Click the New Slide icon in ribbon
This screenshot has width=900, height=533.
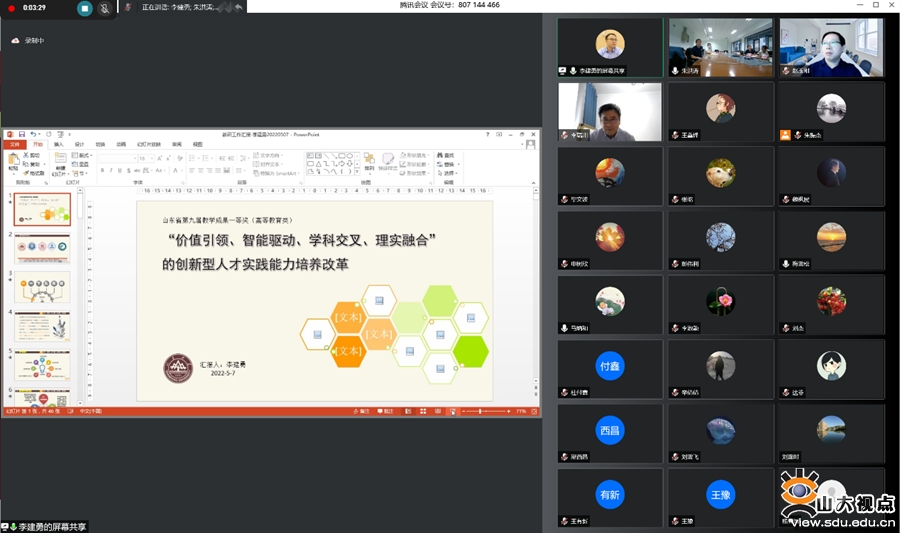click(x=61, y=160)
